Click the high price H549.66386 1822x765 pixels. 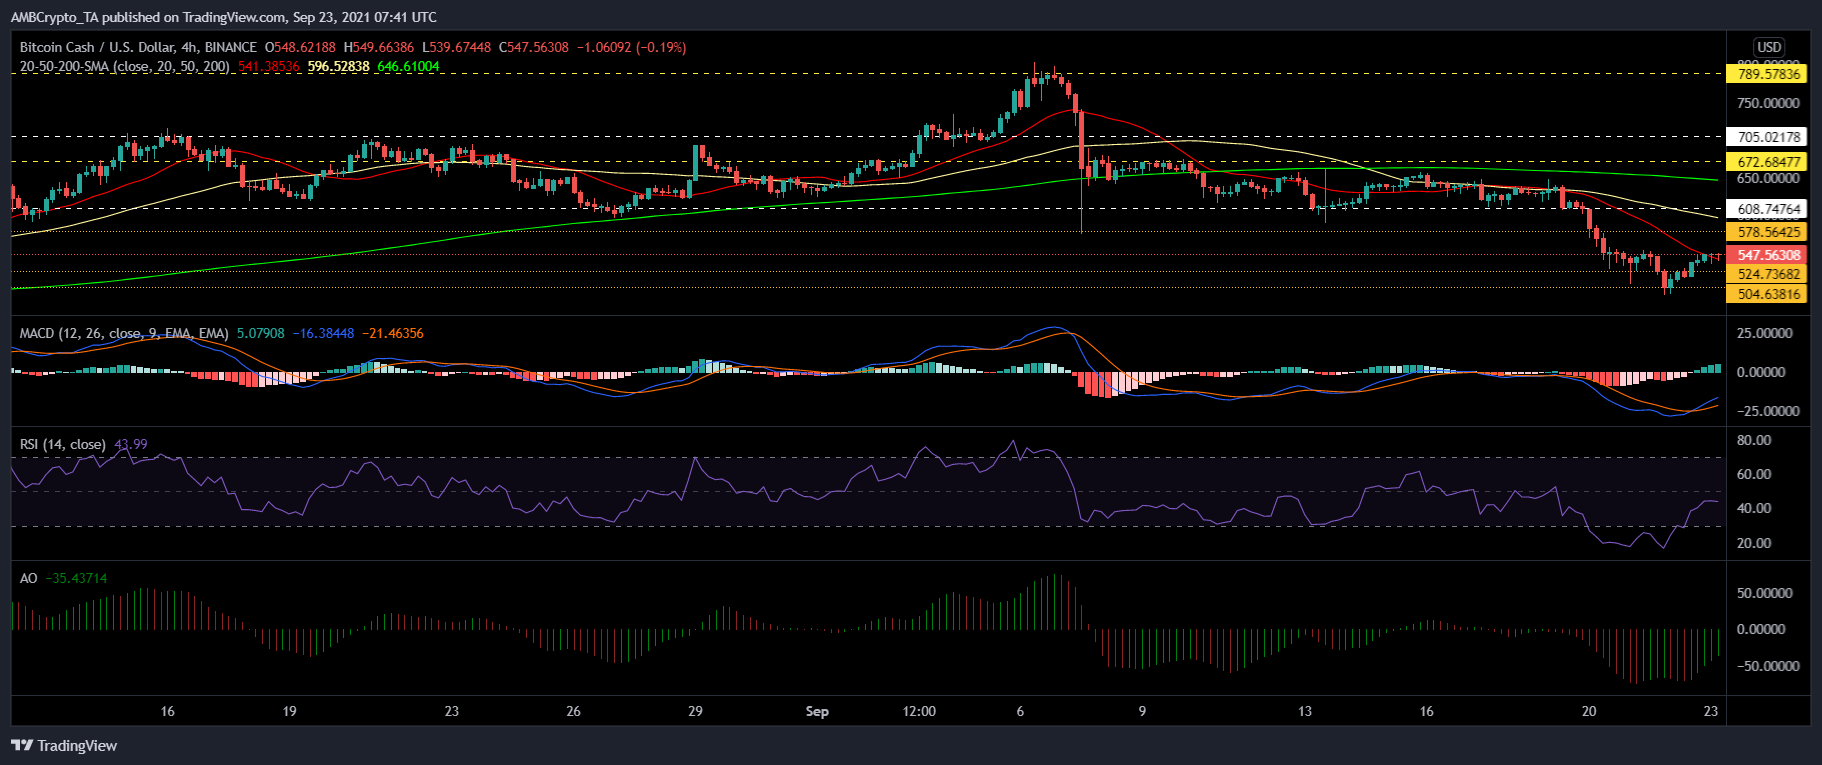[x=378, y=47]
